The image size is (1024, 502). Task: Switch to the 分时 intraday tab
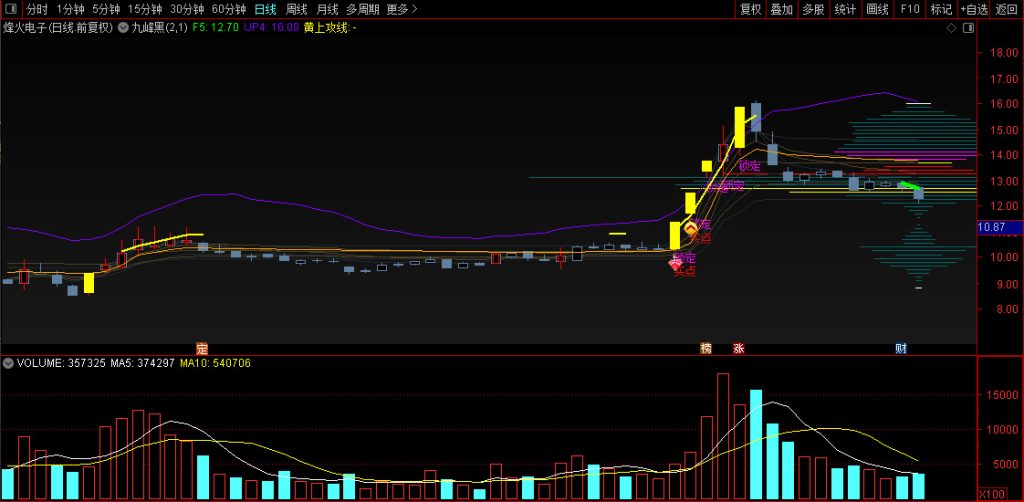[37, 10]
